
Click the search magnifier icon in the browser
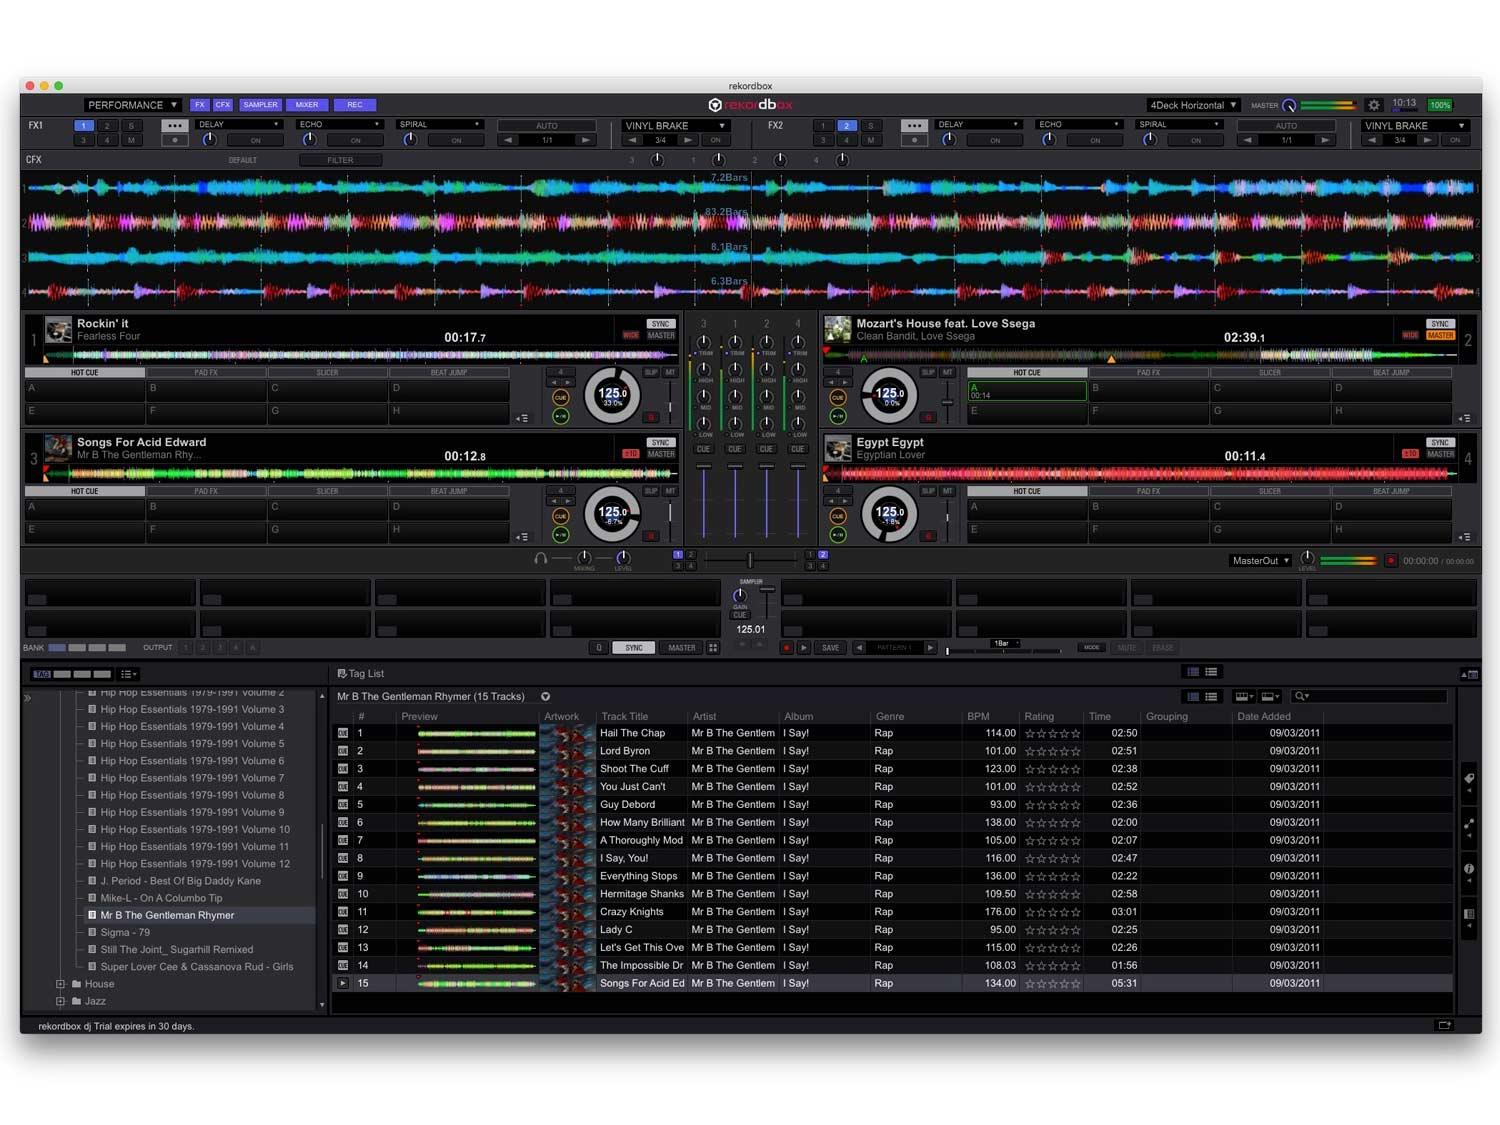1300,696
